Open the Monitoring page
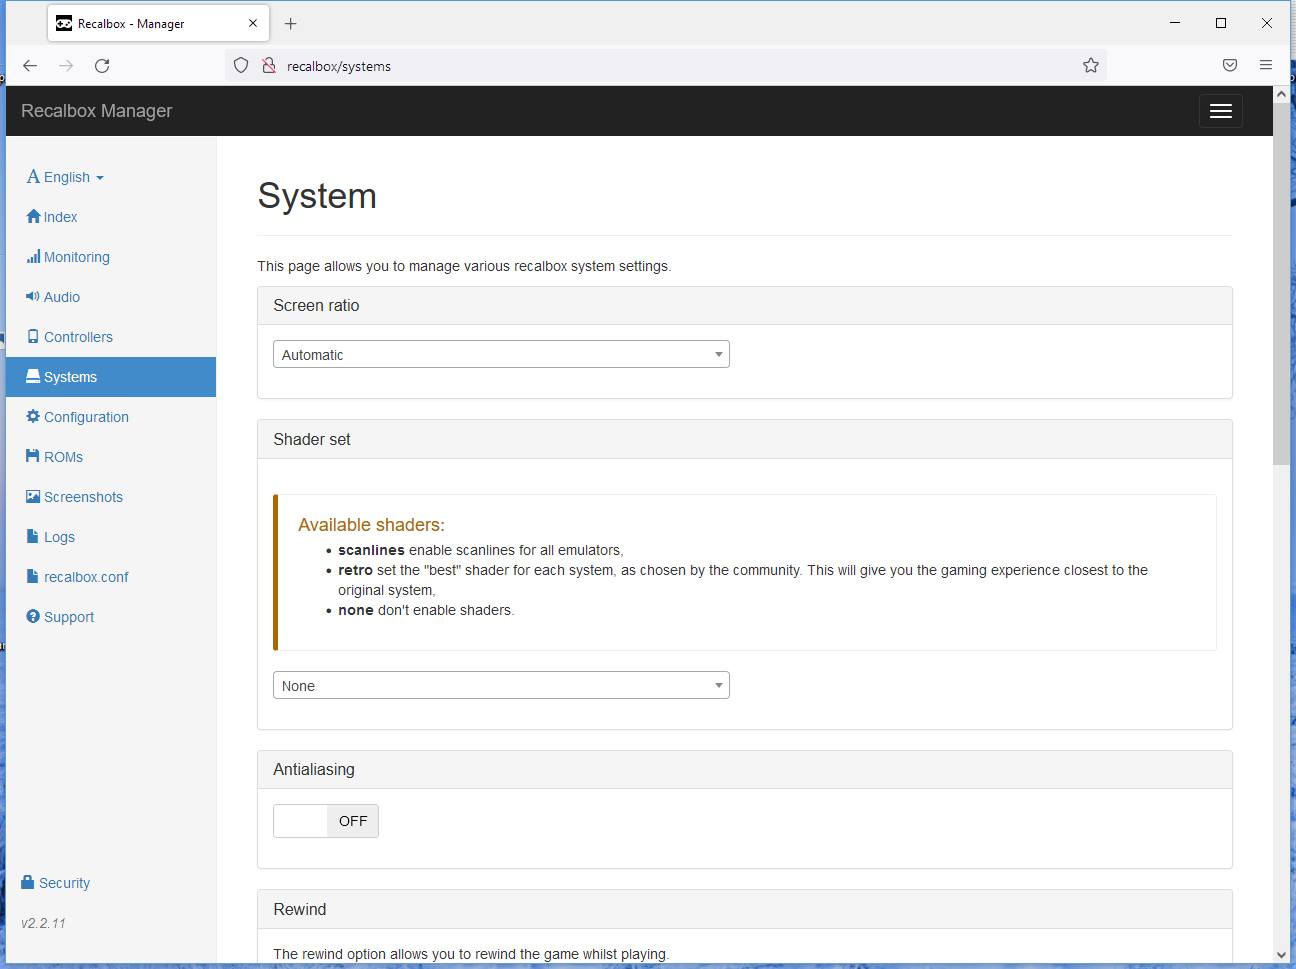1296x969 pixels. (x=77, y=257)
